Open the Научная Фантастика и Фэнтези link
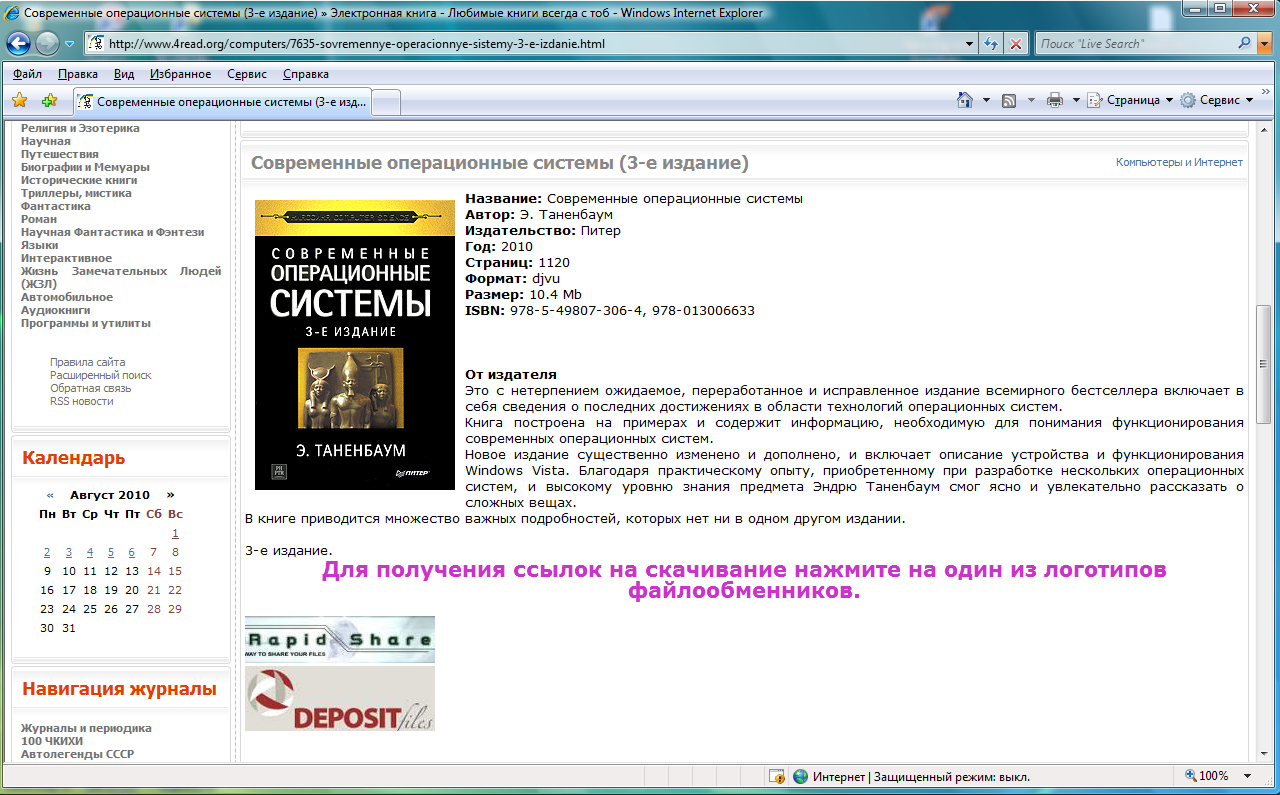Image resolution: width=1280 pixels, height=795 pixels. (112, 232)
